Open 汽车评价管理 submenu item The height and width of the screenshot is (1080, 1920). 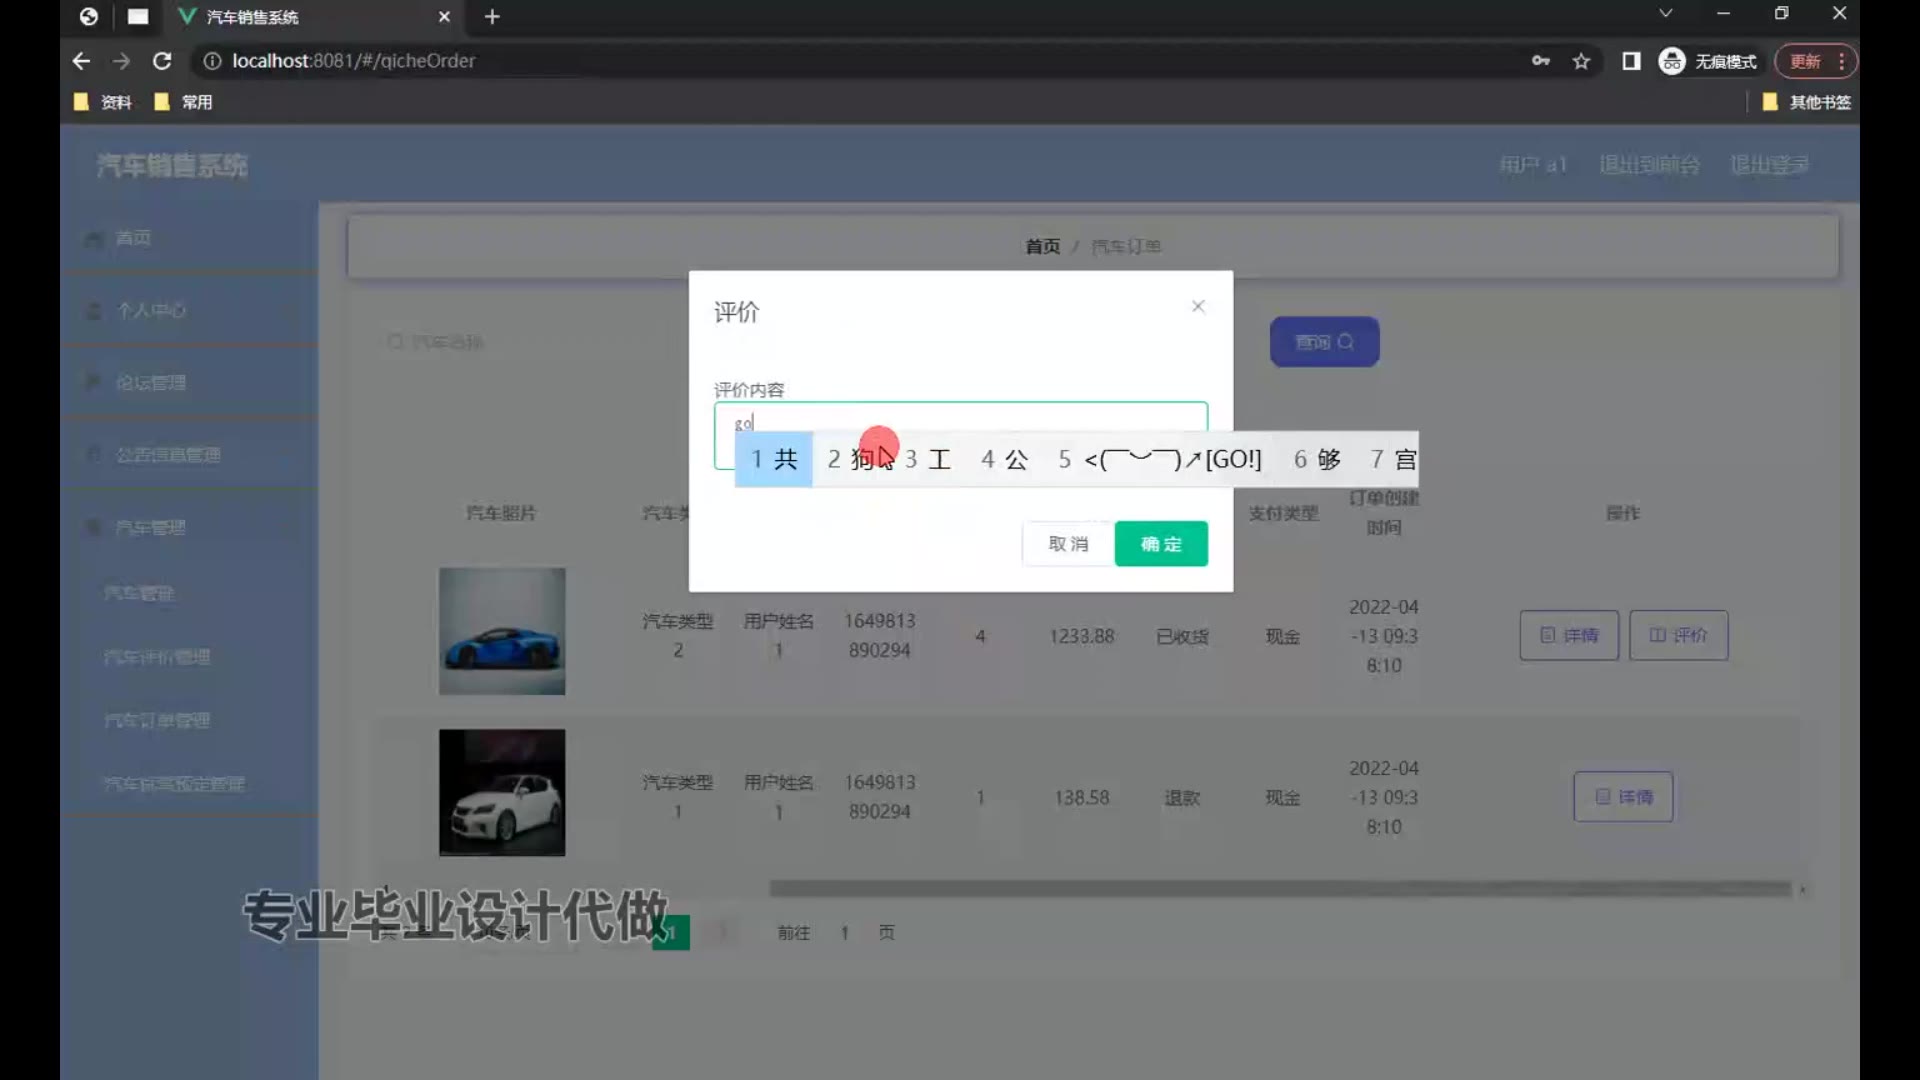pyautogui.click(x=189, y=657)
